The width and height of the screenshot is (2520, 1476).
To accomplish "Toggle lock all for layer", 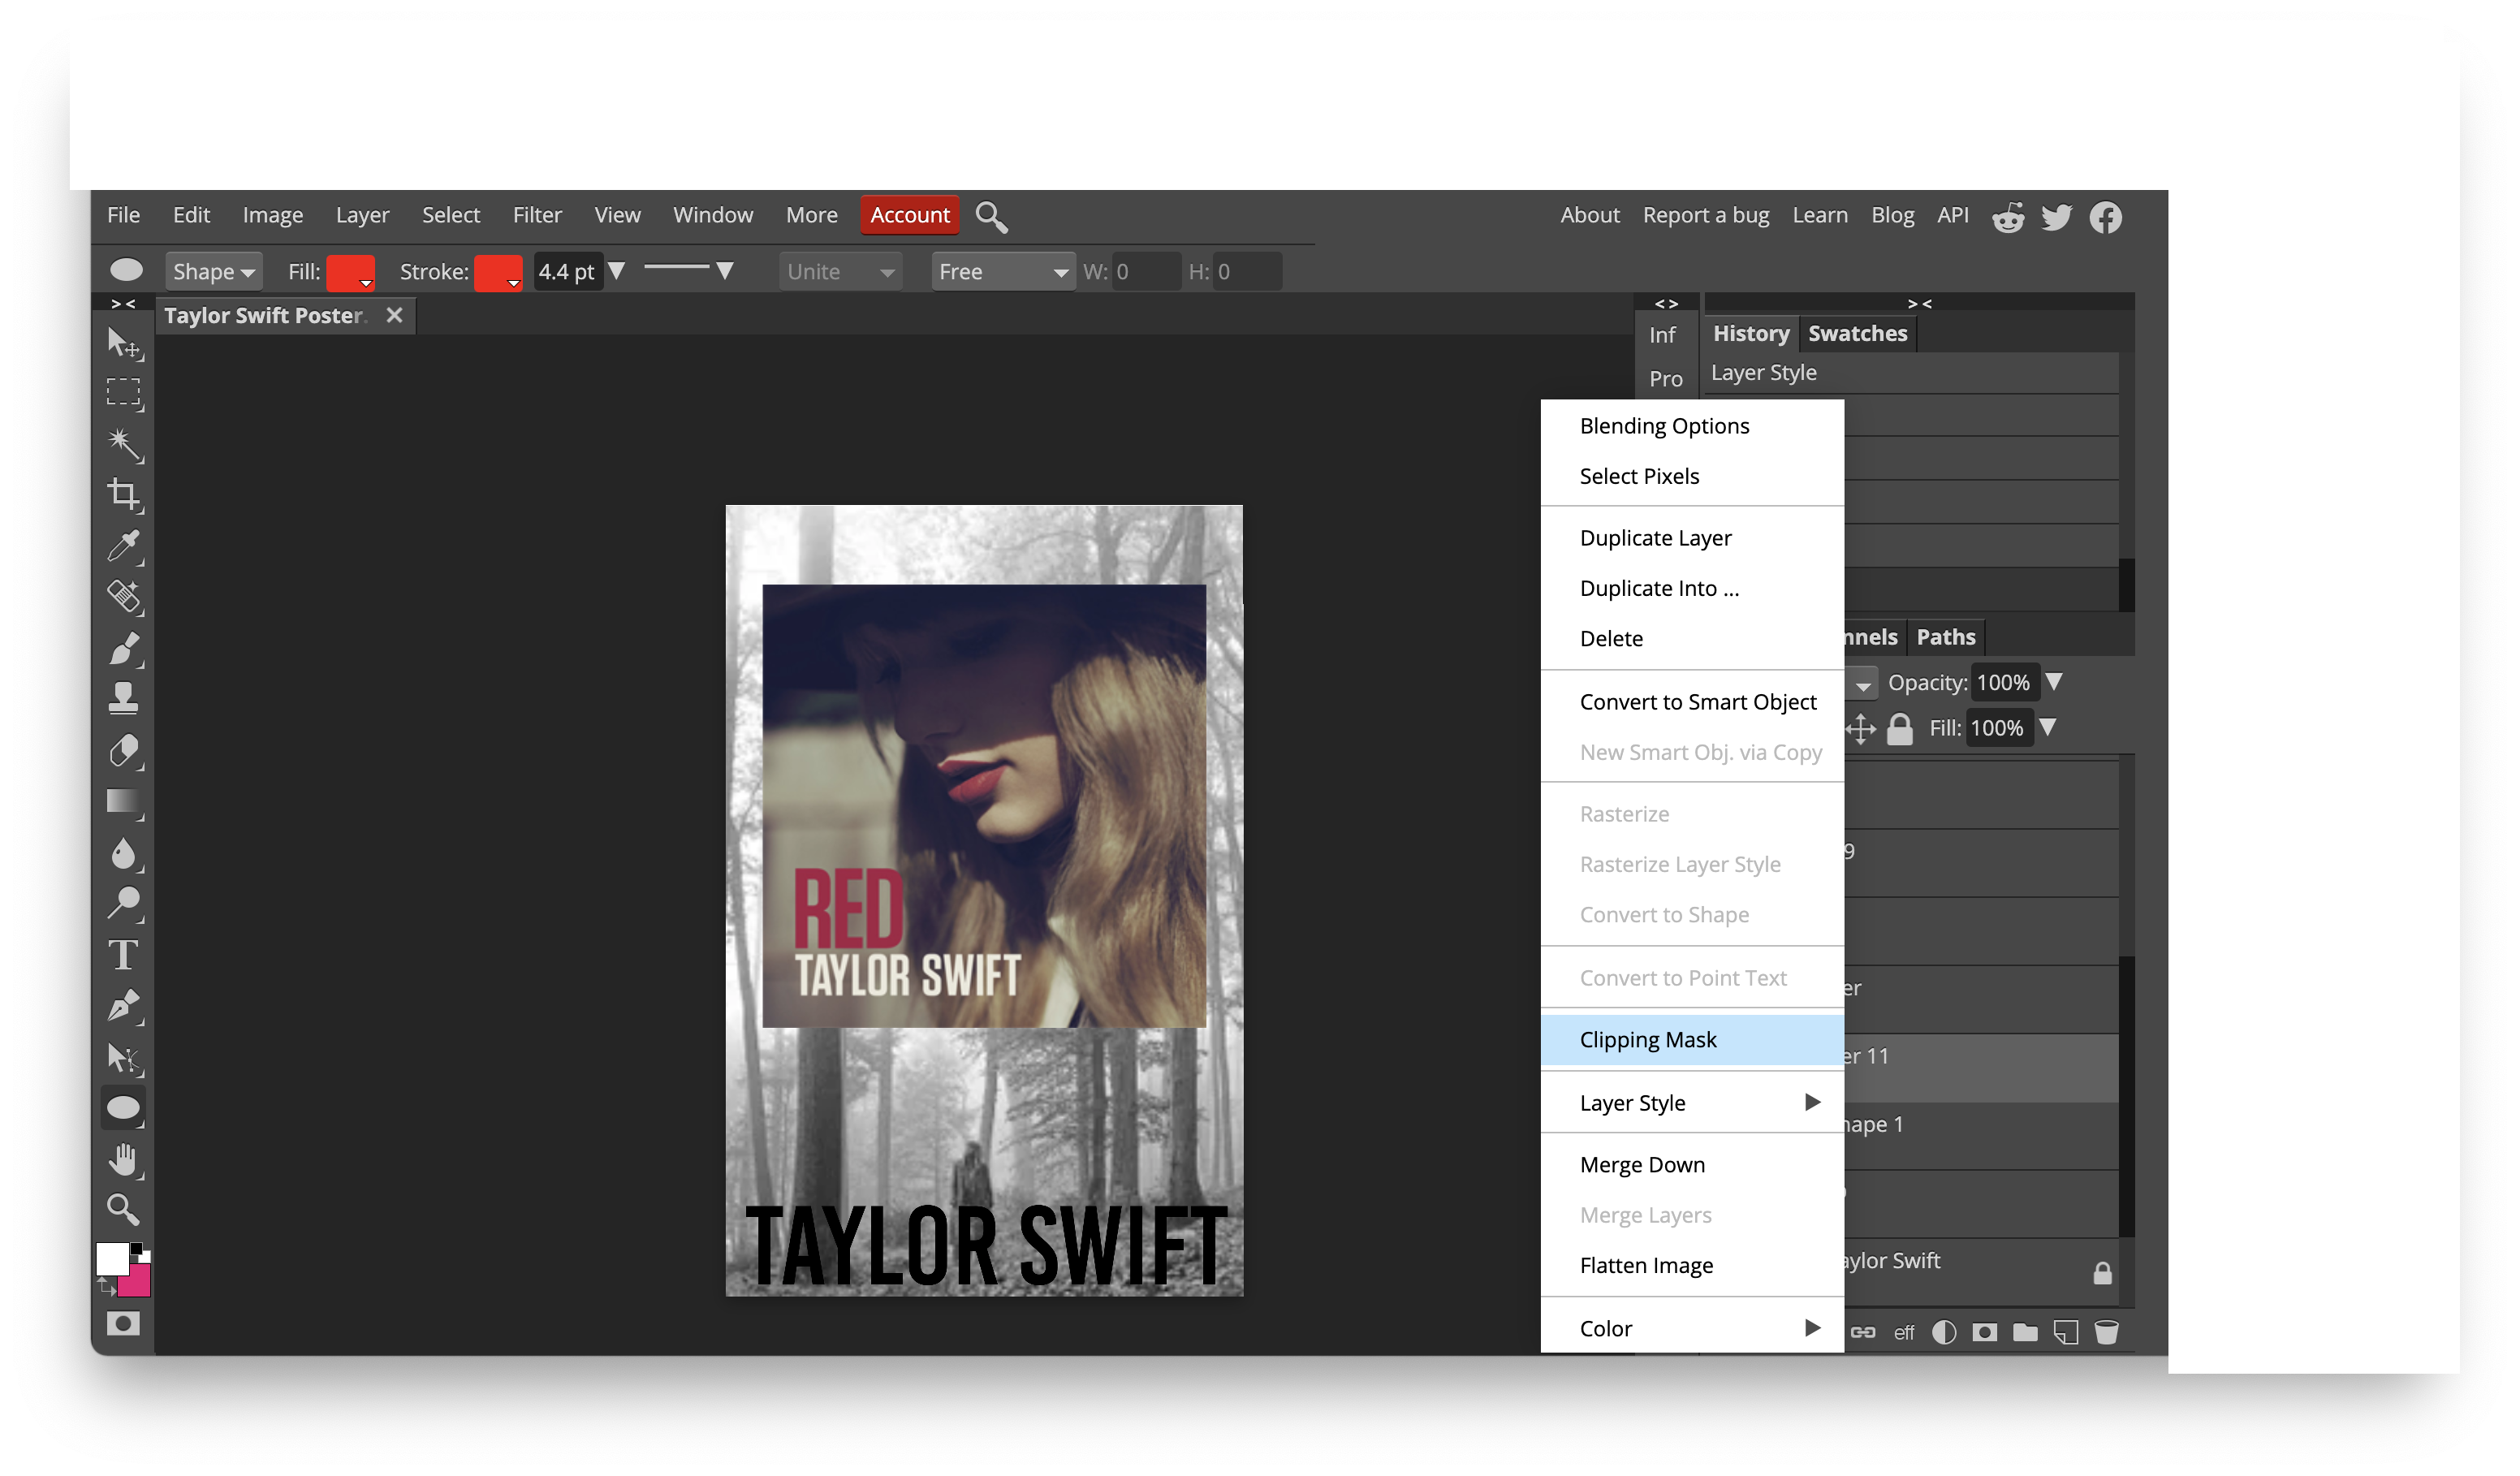I will (1900, 729).
